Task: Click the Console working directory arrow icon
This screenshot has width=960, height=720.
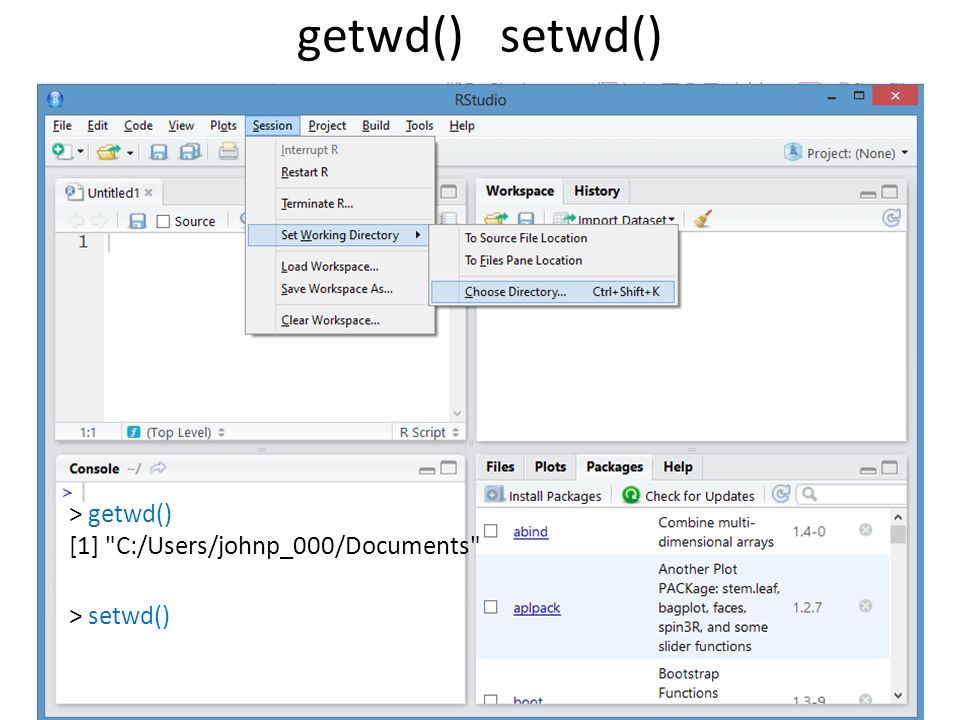Action: click(158, 468)
